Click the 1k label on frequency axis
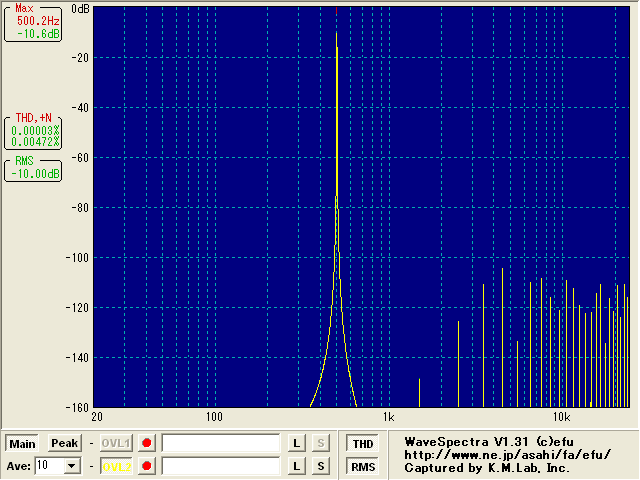Screen dimensions: 640x480 coord(389,417)
